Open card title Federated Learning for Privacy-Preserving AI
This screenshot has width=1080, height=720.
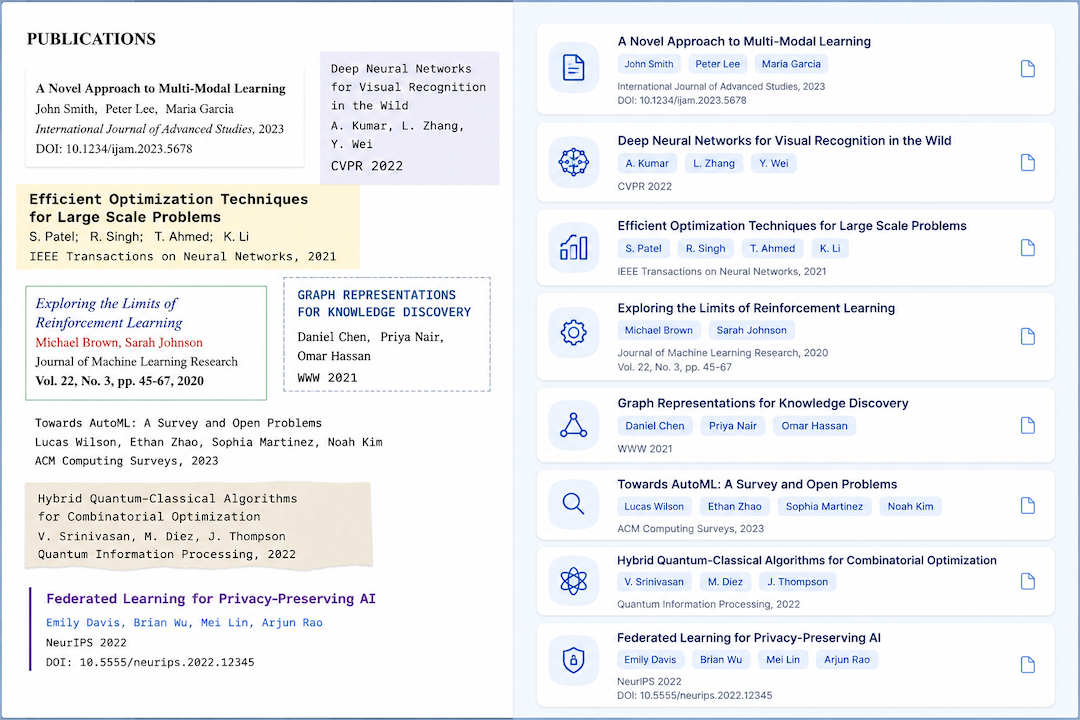749,638
